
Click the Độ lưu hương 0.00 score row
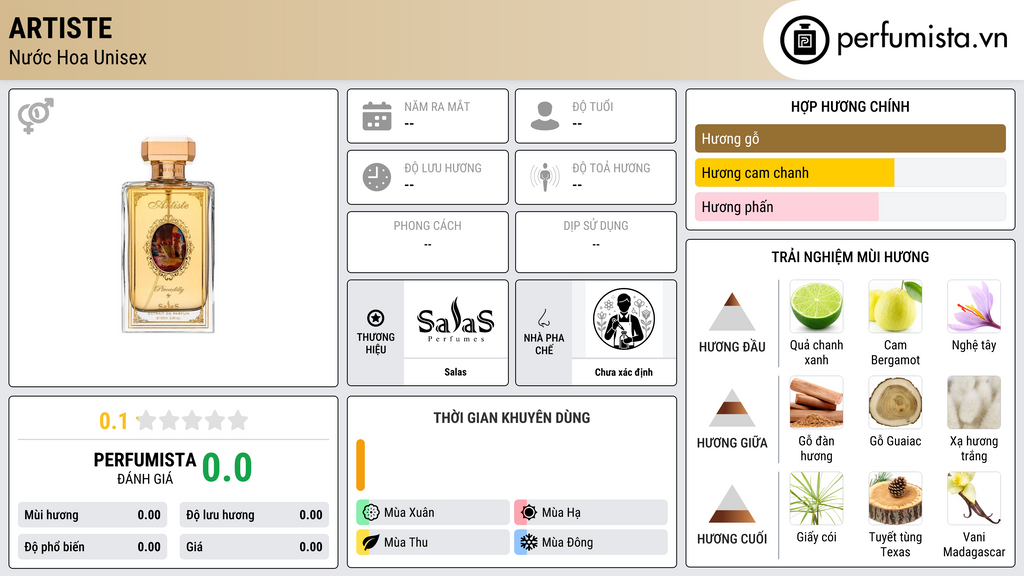click(x=254, y=515)
